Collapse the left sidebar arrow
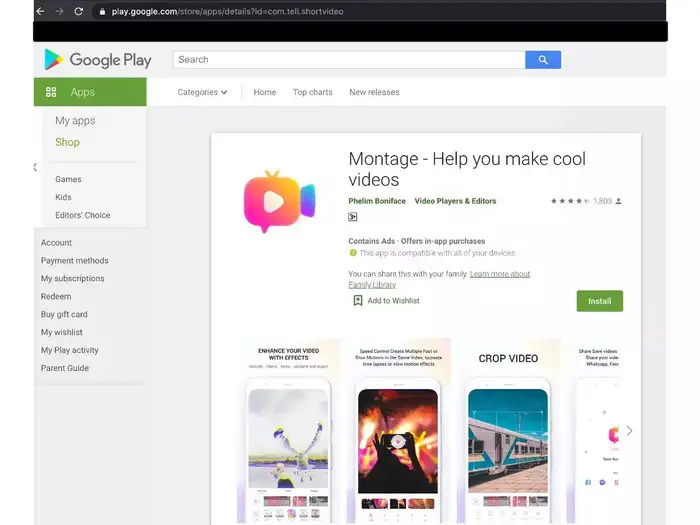The image size is (700, 525). coord(35,167)
